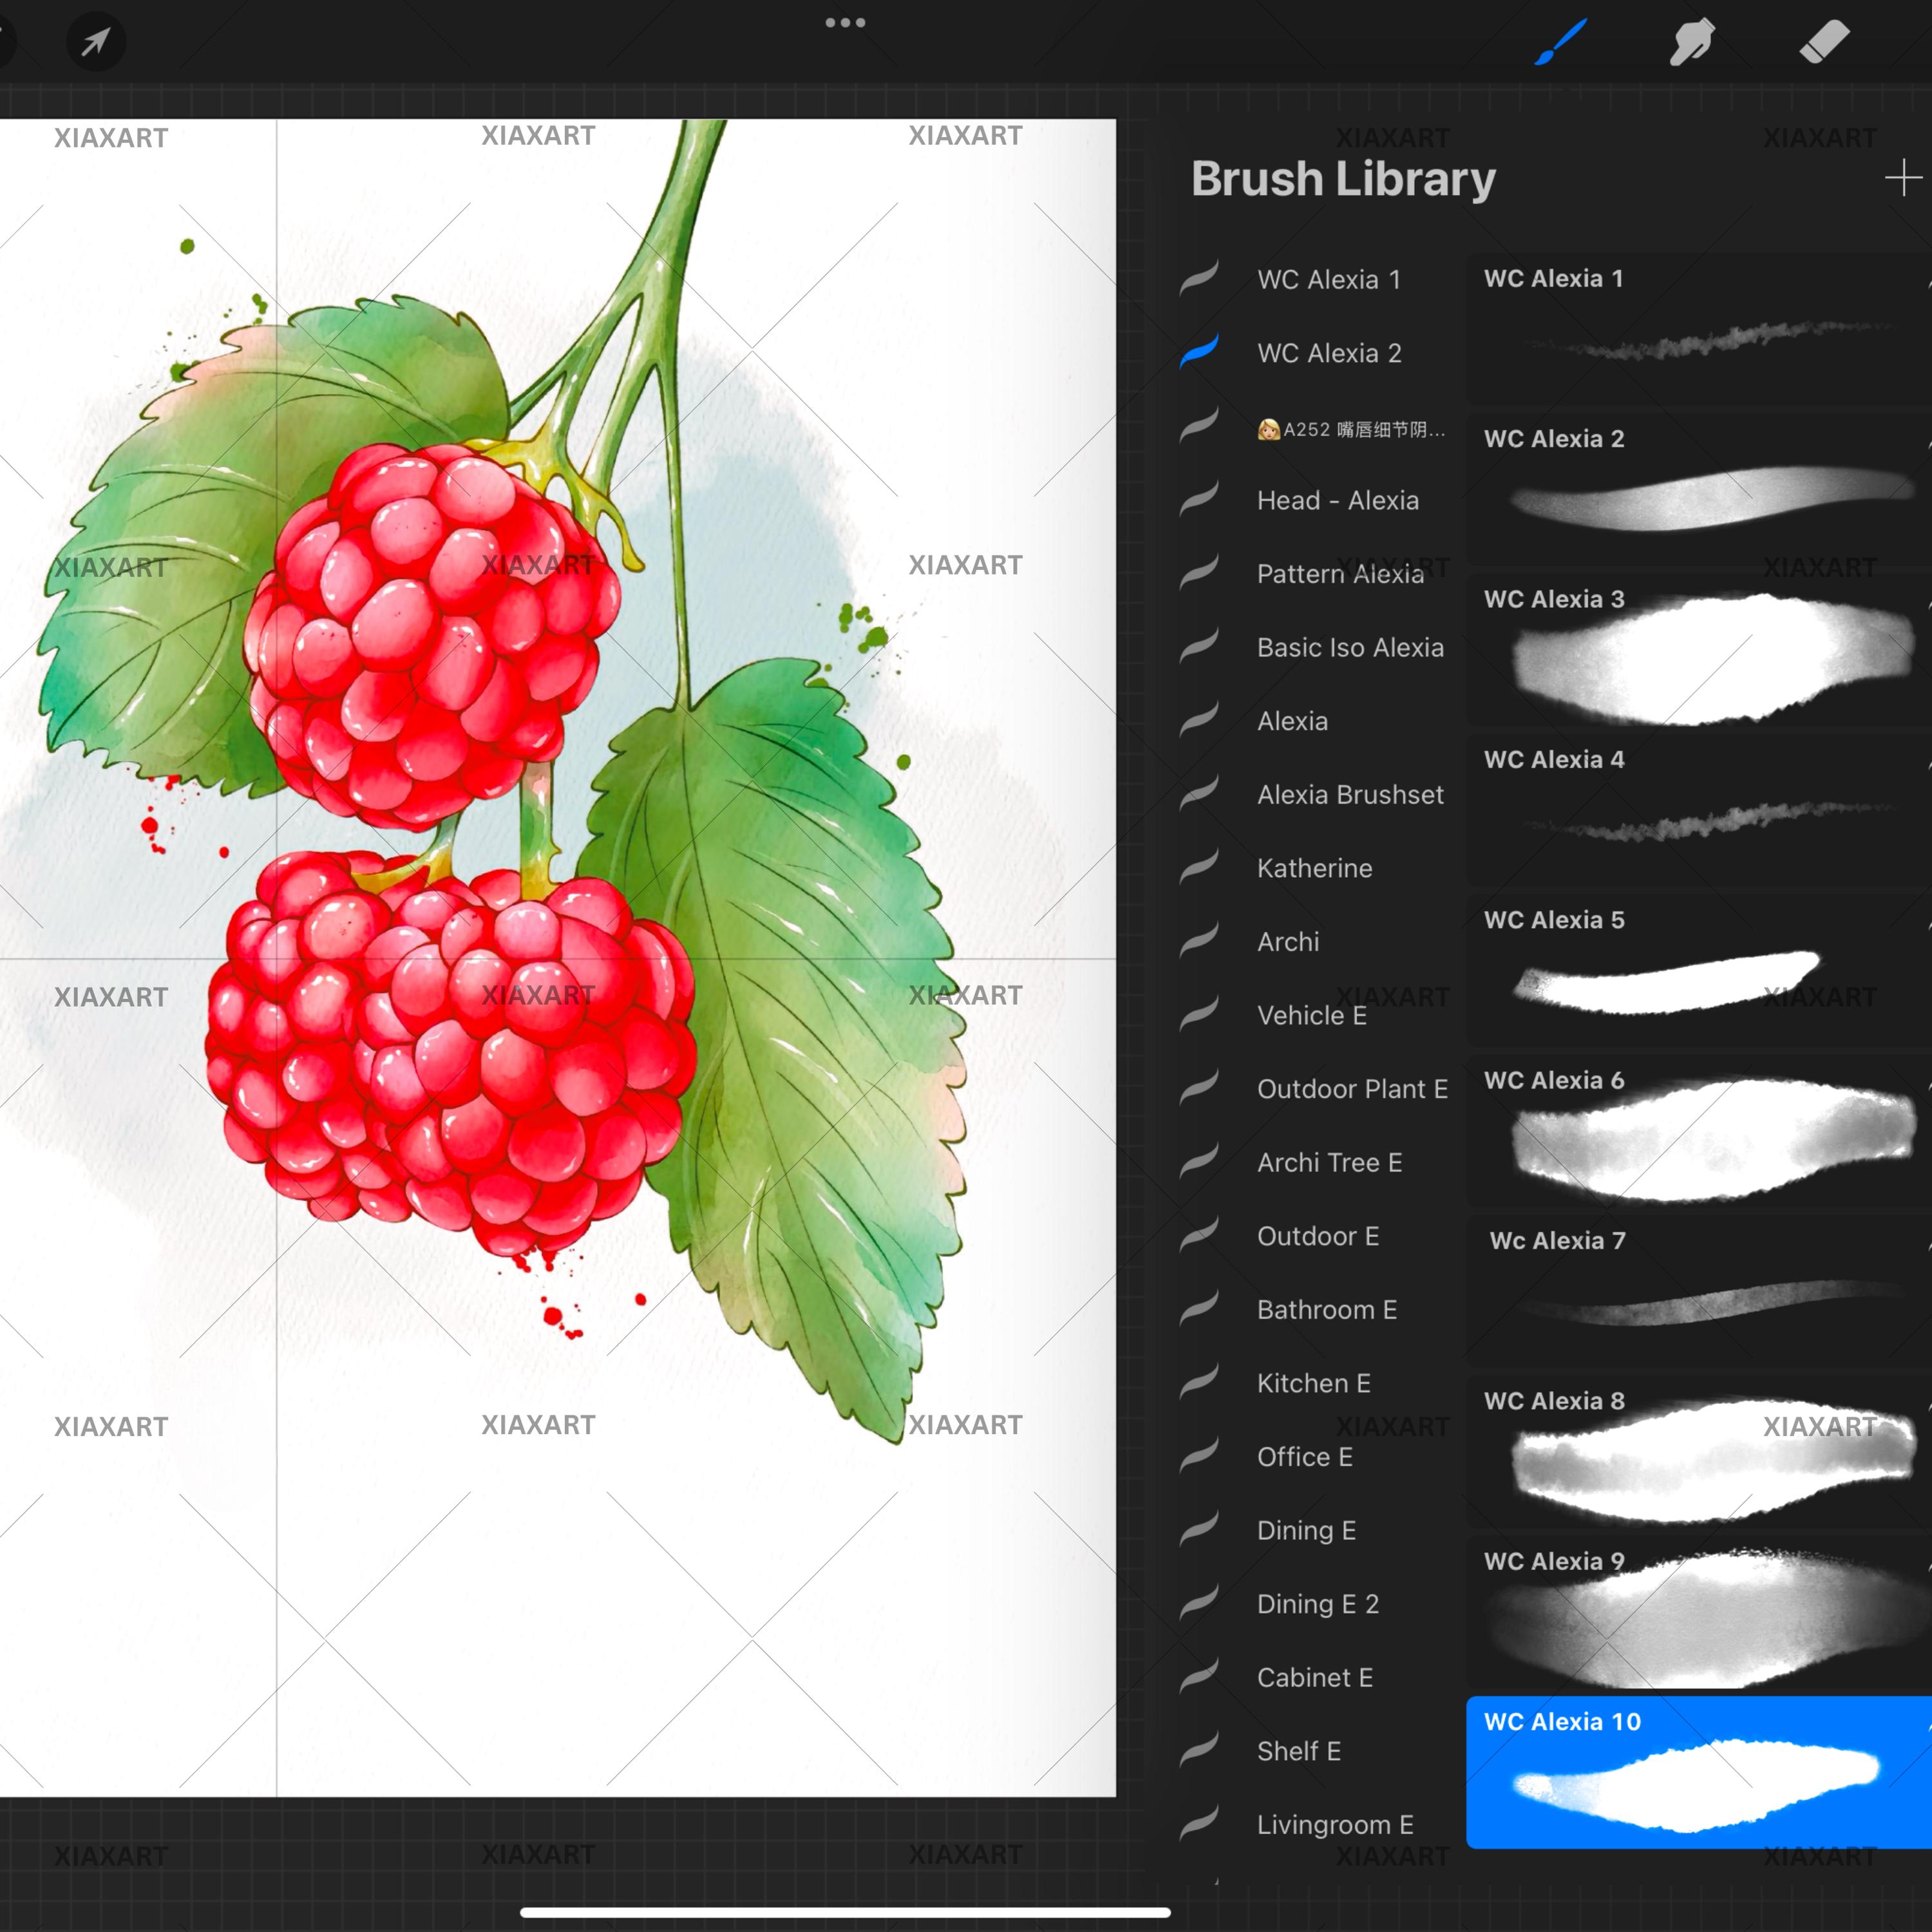Image resolution: width=1932 pixels, height=1932 pixels.
Task: Choose the WC Alexia 4 brush preview
Action: pos(1699,810)
